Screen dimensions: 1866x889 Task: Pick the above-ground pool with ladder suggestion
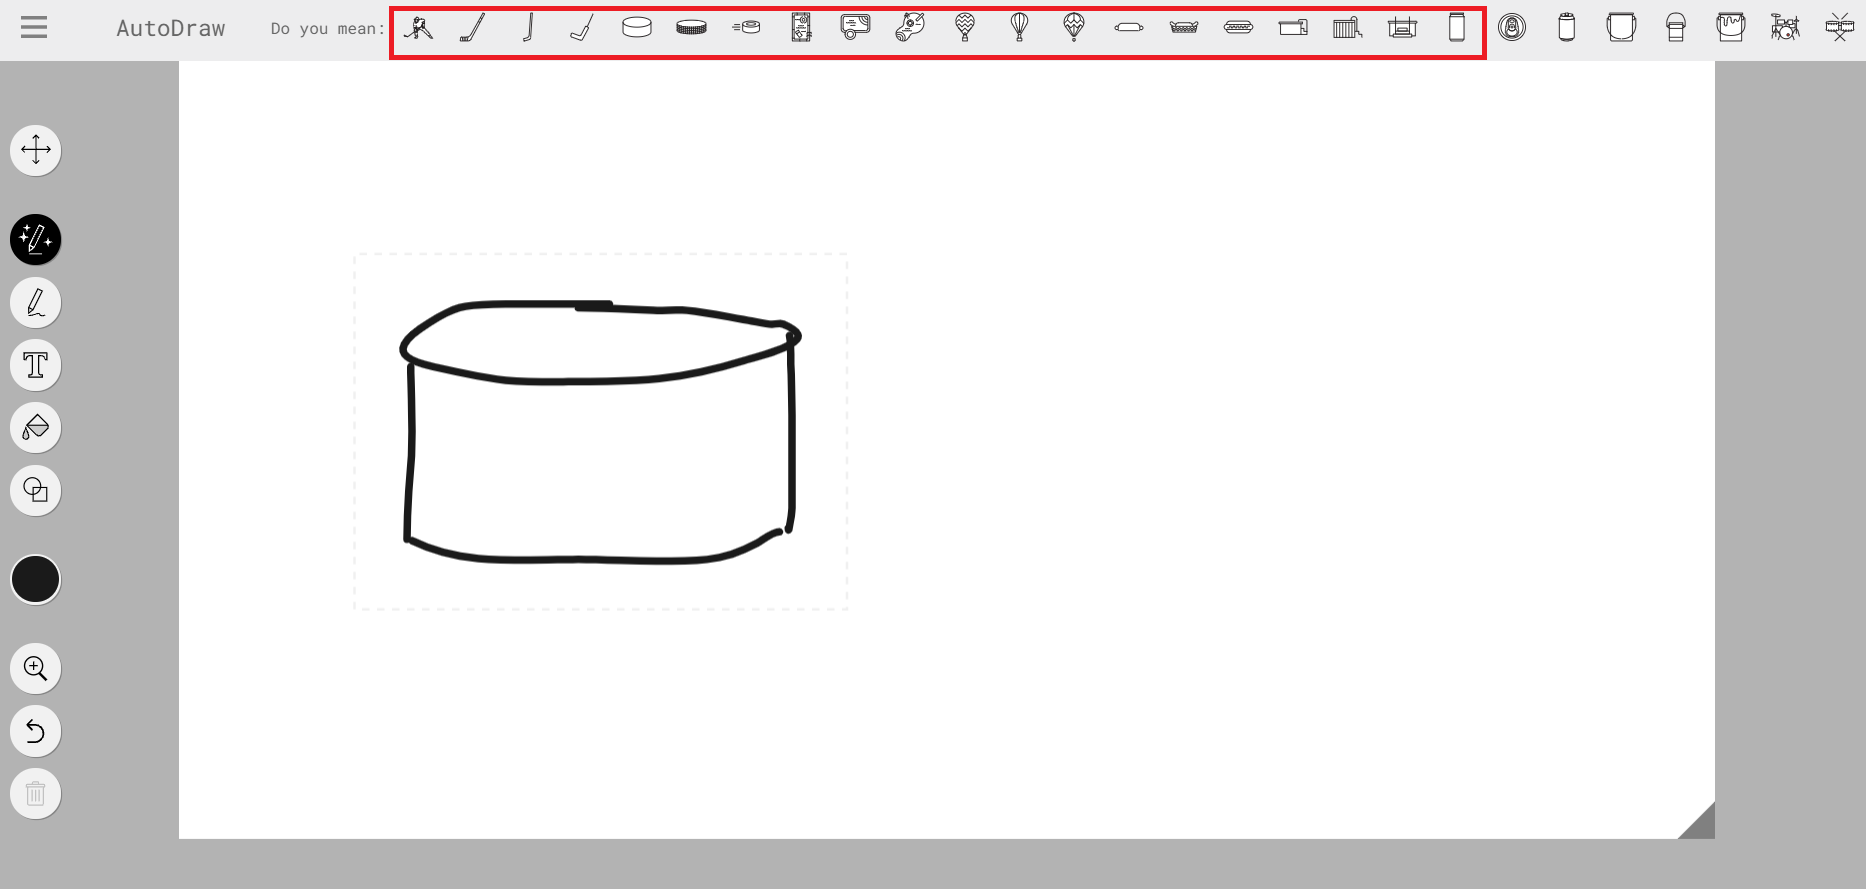(1348, 27)
